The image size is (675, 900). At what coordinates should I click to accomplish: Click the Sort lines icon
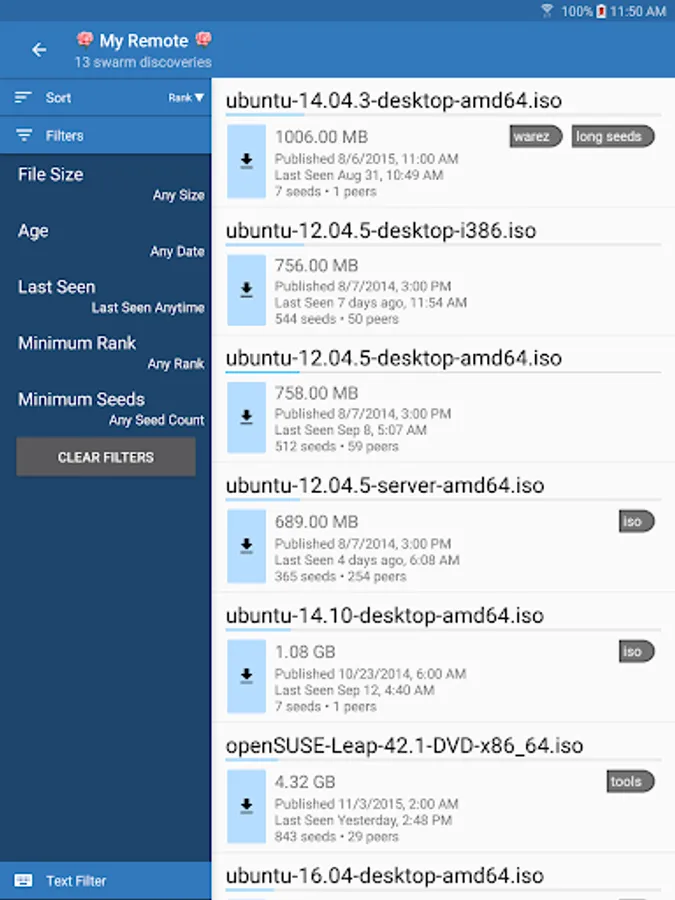(23, 98)
